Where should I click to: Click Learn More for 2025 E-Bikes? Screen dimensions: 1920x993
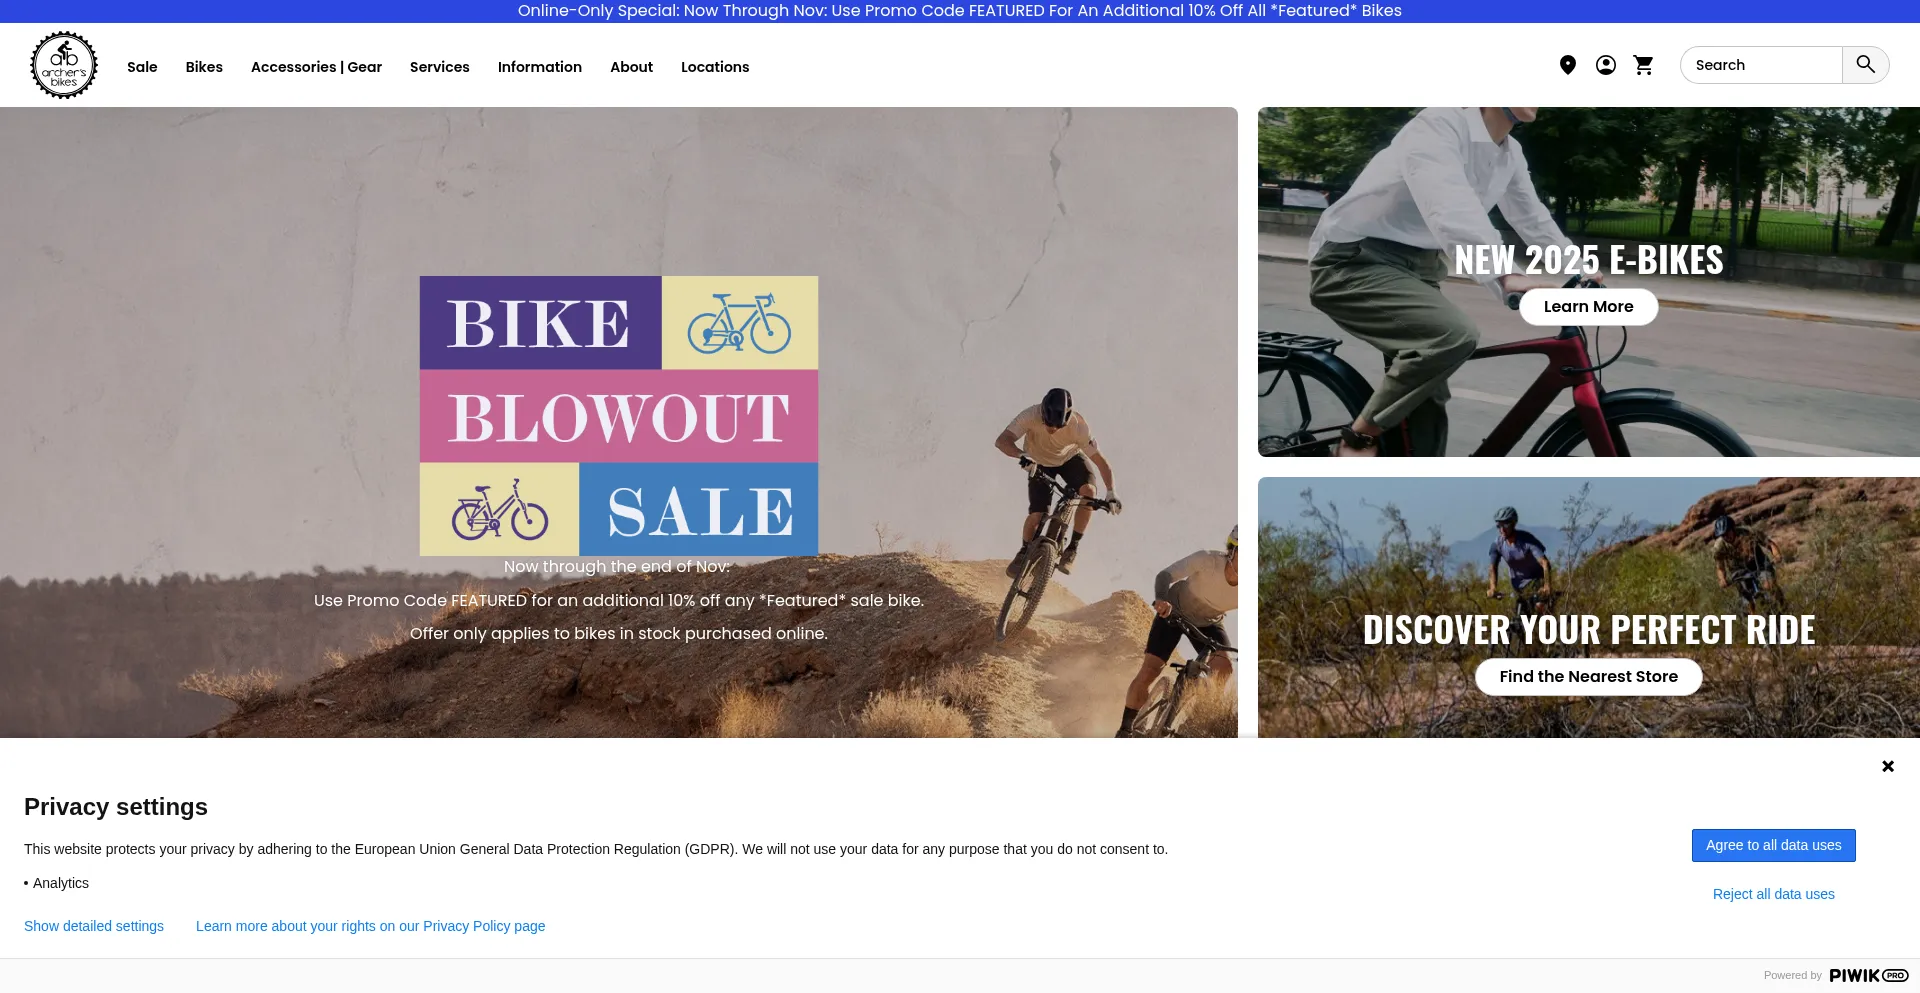1589,307
